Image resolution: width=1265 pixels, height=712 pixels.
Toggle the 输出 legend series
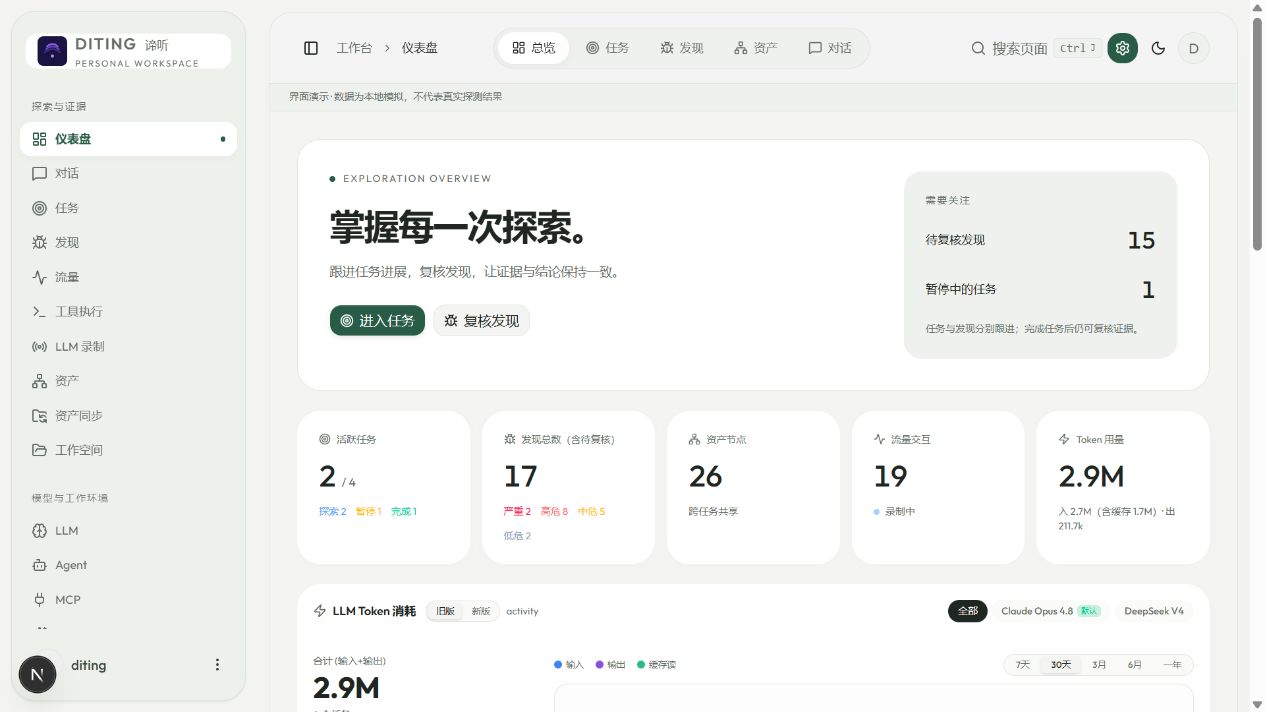[x=610, y=665]
